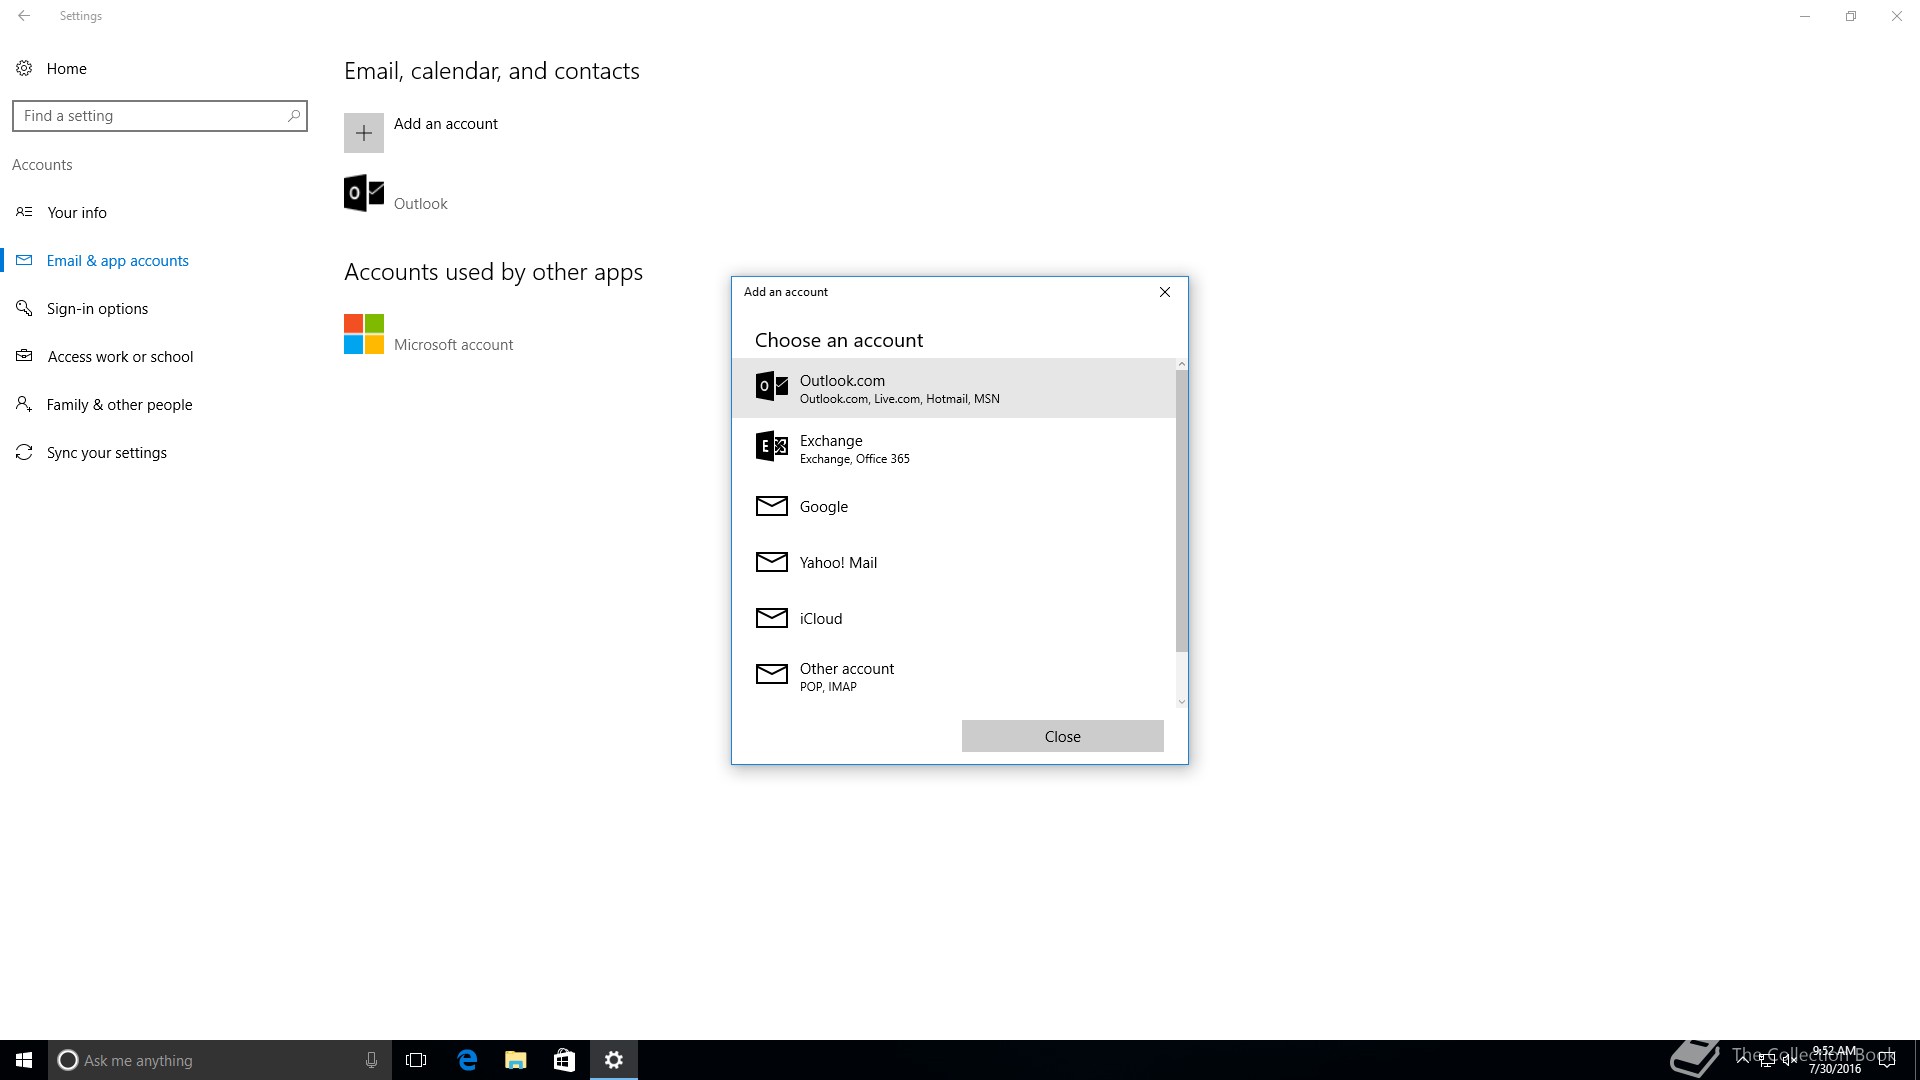Click the Cortana microphone icon

pos(371,1060)
